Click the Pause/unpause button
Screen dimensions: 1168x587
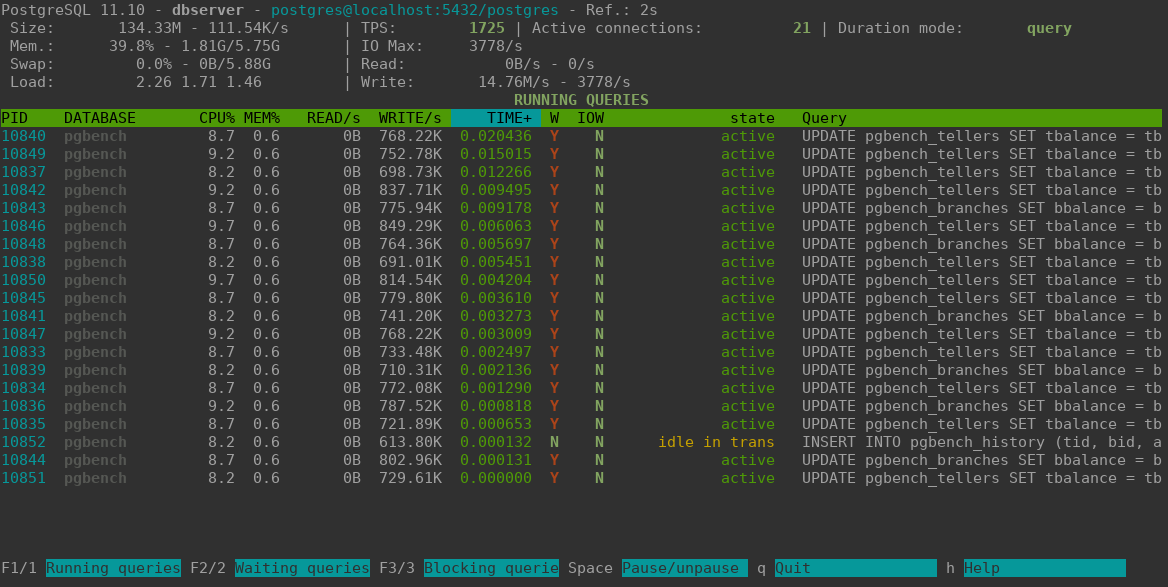685,568
